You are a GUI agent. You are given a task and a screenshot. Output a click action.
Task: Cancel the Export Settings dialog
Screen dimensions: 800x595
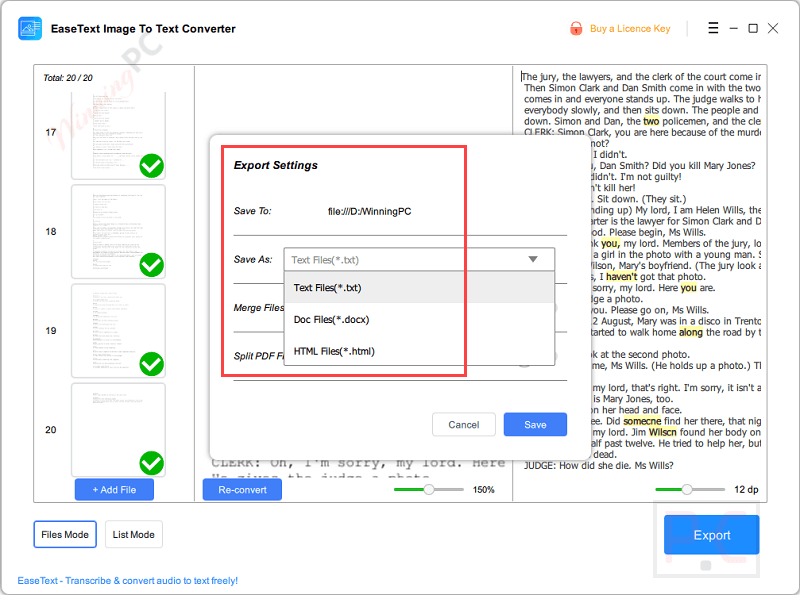click(464, 424)
